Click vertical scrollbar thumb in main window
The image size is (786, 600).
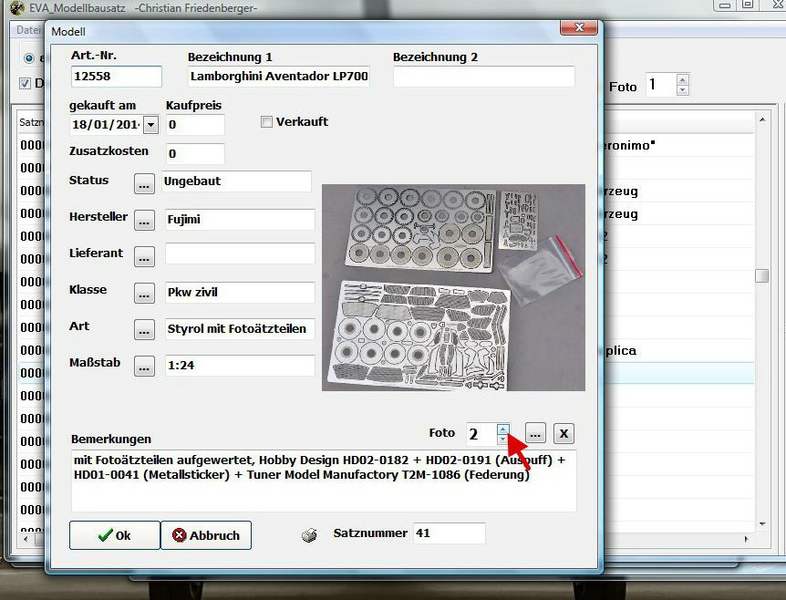[761, 276]
